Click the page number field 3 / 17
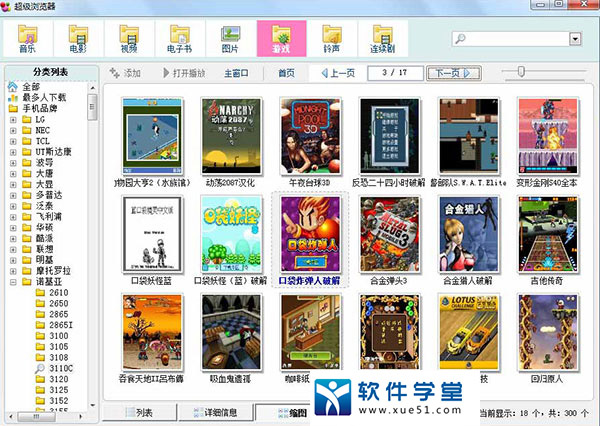This screenshot has height=426, width=600. [395, 73]
